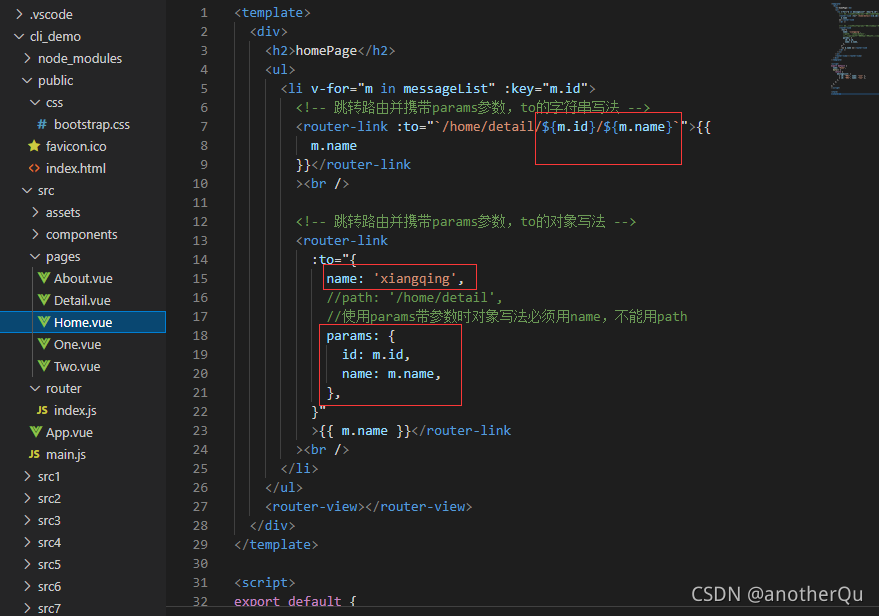Expand the src2 folder chevron
The height and width of the screenshot is (616, 879).
27,498
